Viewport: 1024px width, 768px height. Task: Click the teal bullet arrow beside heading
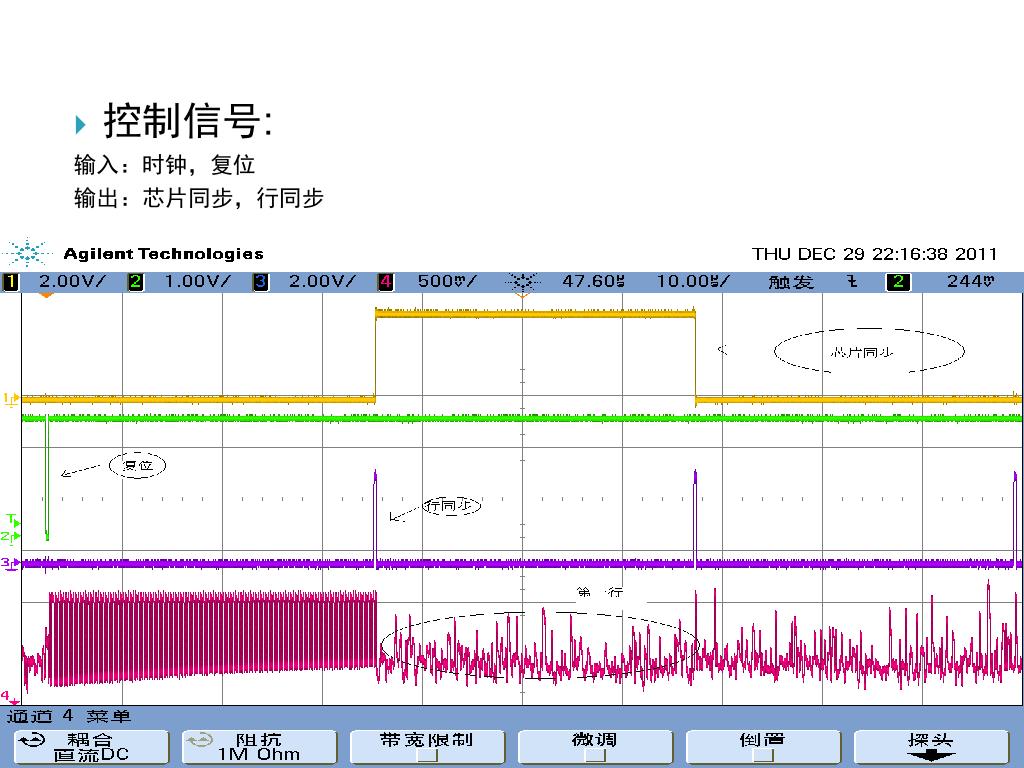pos(80,124)
